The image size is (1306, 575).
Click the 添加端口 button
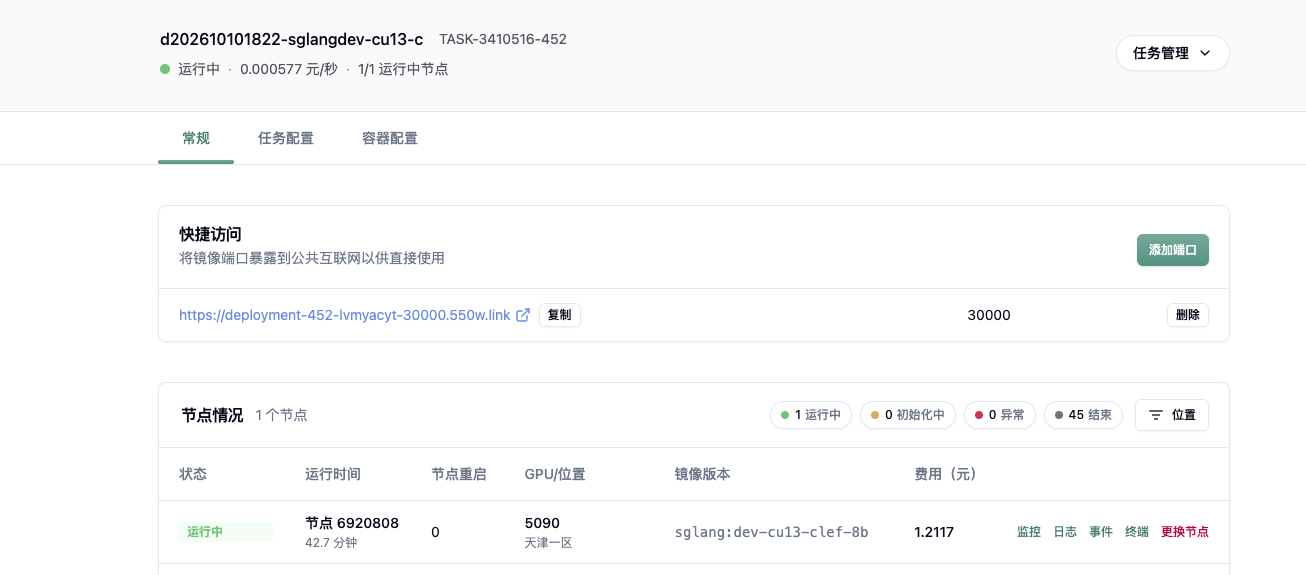click(x=1172, y=250)
